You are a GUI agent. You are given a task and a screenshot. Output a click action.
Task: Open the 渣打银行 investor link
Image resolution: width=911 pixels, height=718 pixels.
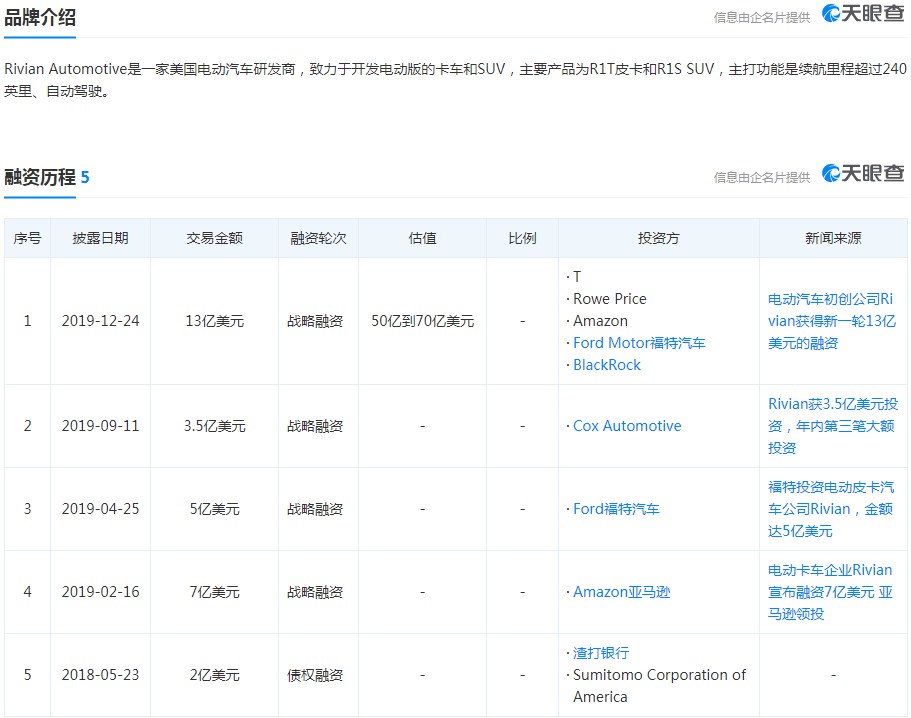(x=601, y=653)
